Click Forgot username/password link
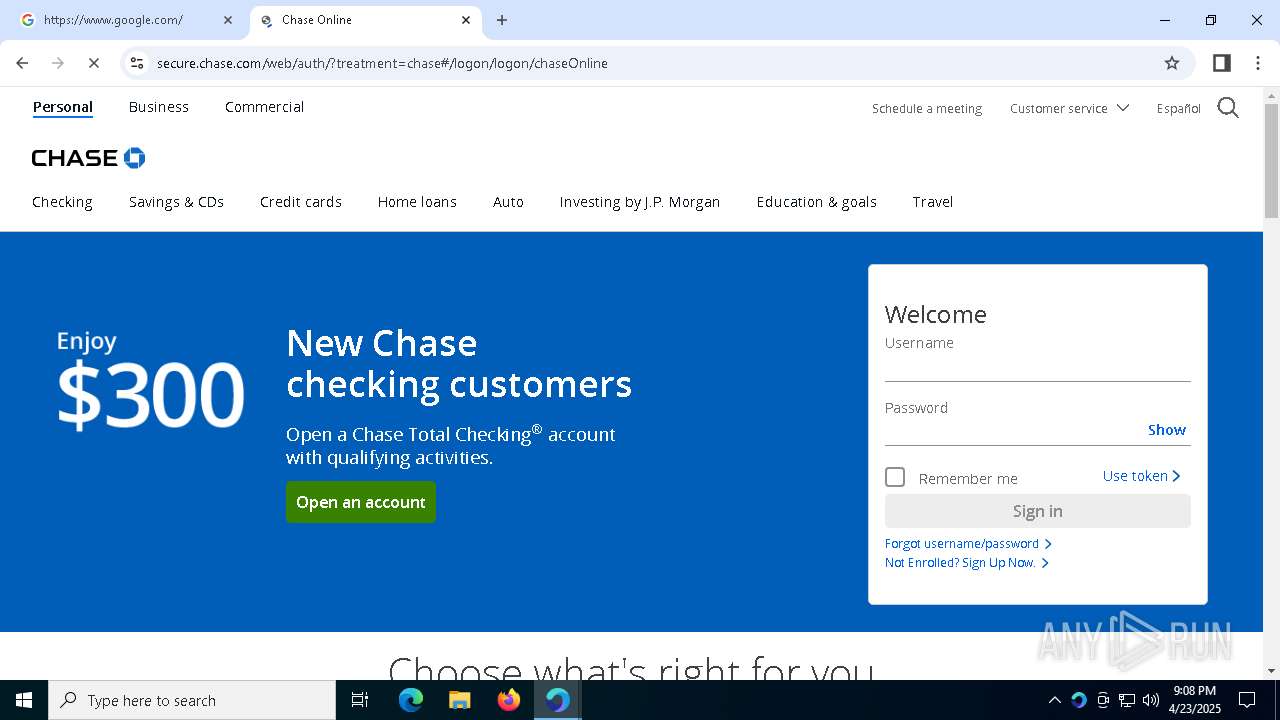The image size is (1280, 720). [x=968, y=544]
